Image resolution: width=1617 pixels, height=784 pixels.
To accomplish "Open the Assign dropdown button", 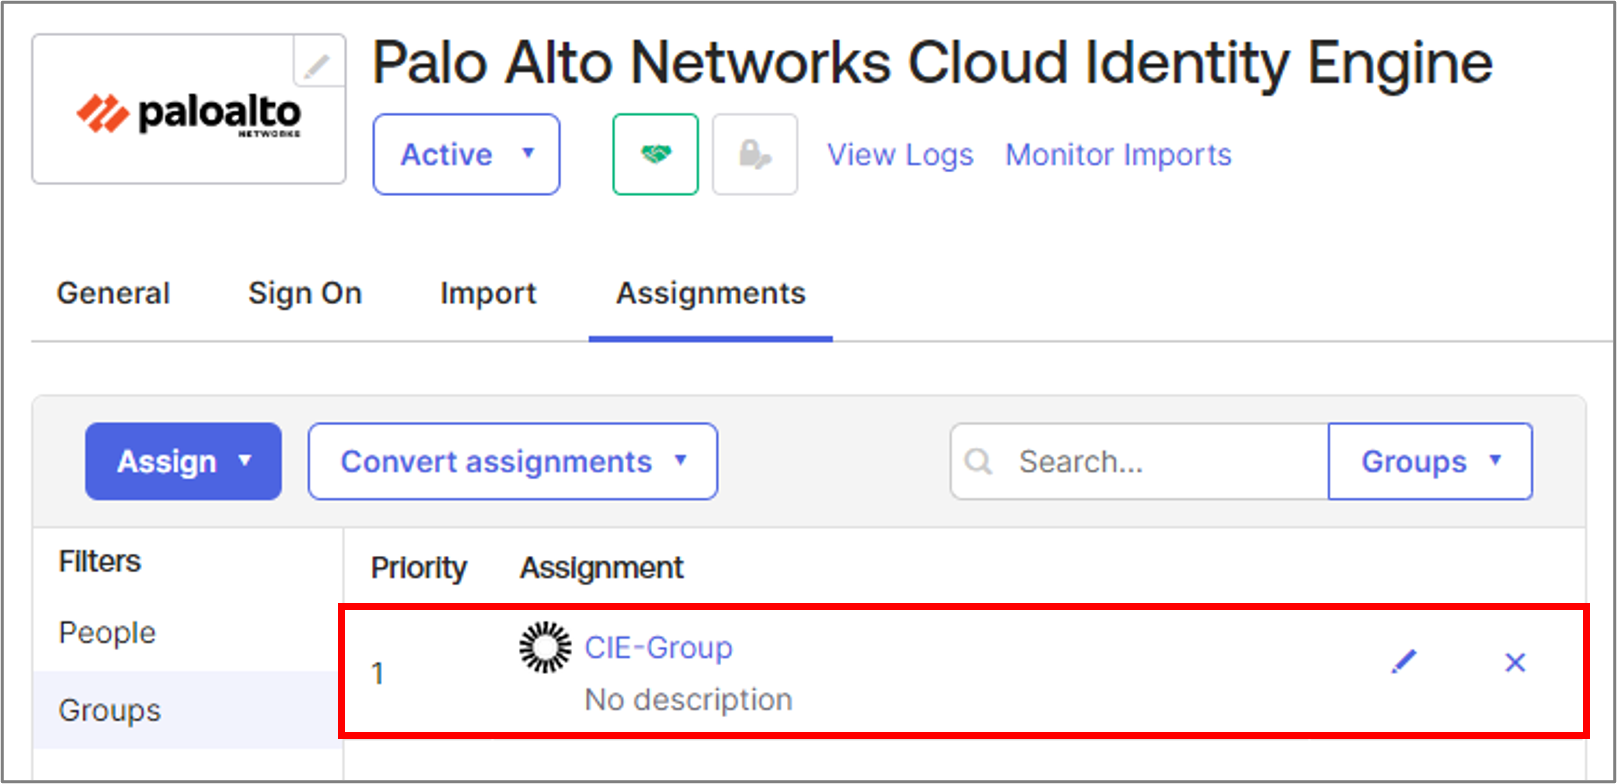I will pos(183,461).
